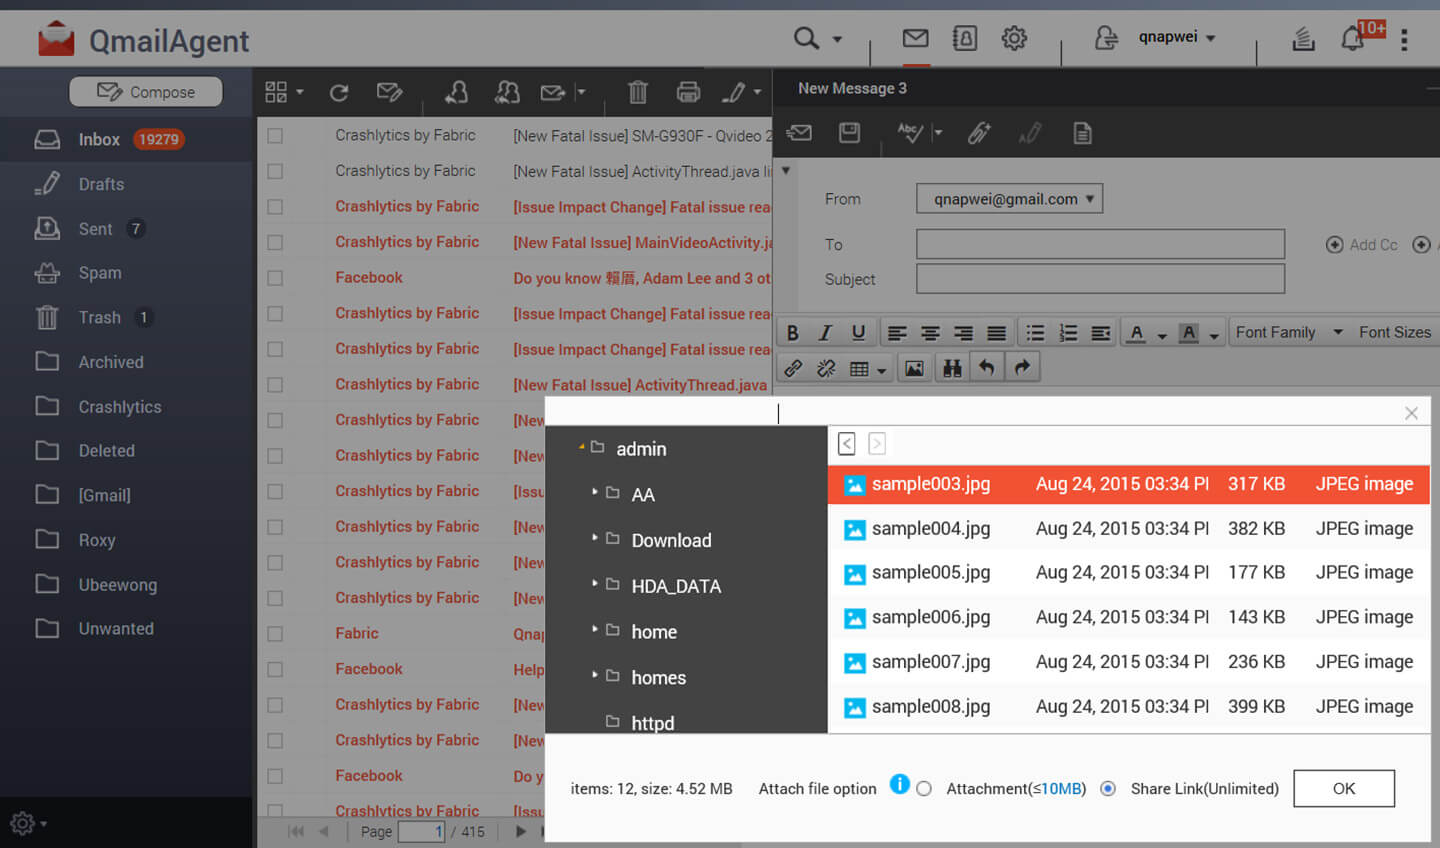The image size is (1440, 848).
Task: Select sample004.jpg file
Action: 1128,528
